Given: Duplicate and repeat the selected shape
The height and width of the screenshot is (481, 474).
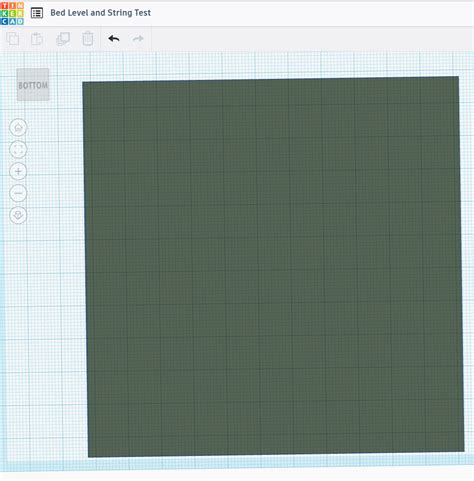Looking at the screenshot, I should click(63, 39).
